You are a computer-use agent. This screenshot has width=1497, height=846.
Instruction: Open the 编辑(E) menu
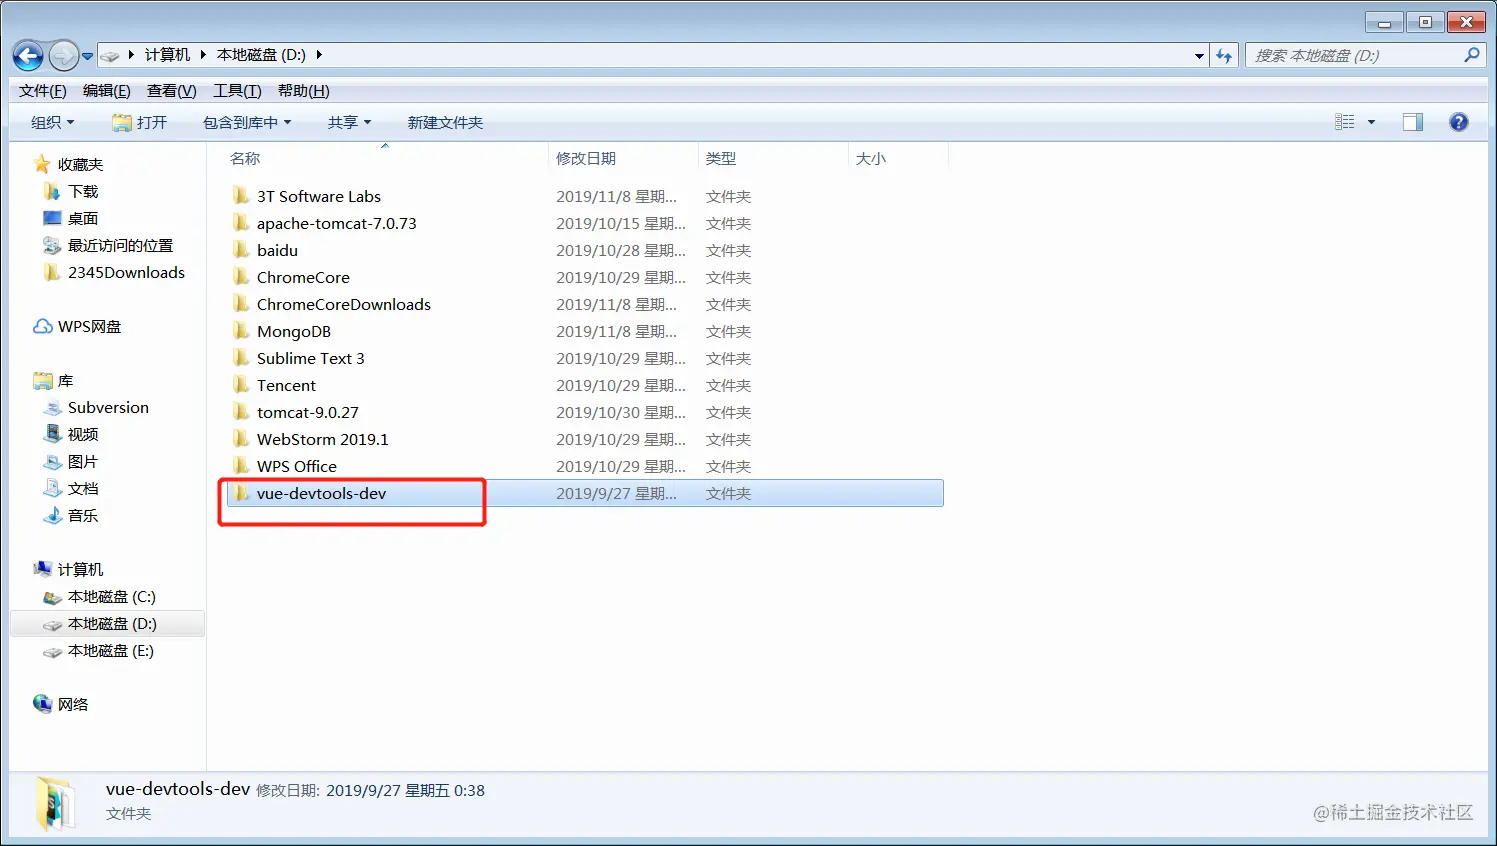point(107,91)
